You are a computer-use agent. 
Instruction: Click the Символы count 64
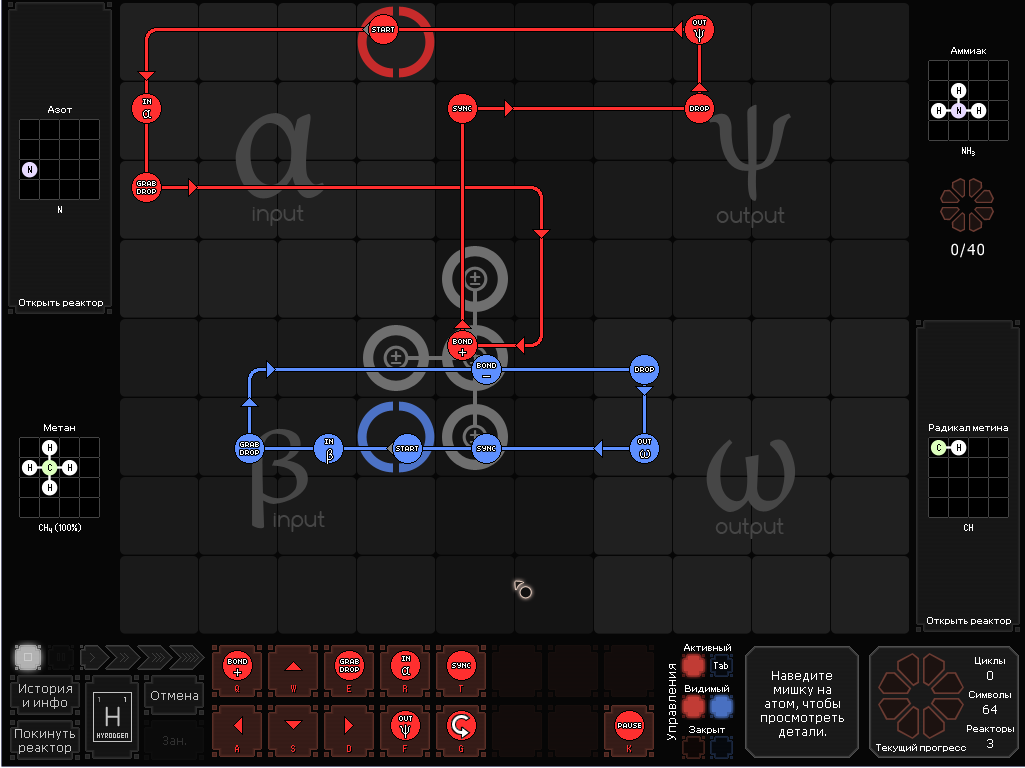pyautogui.click(x=990, y=710)
